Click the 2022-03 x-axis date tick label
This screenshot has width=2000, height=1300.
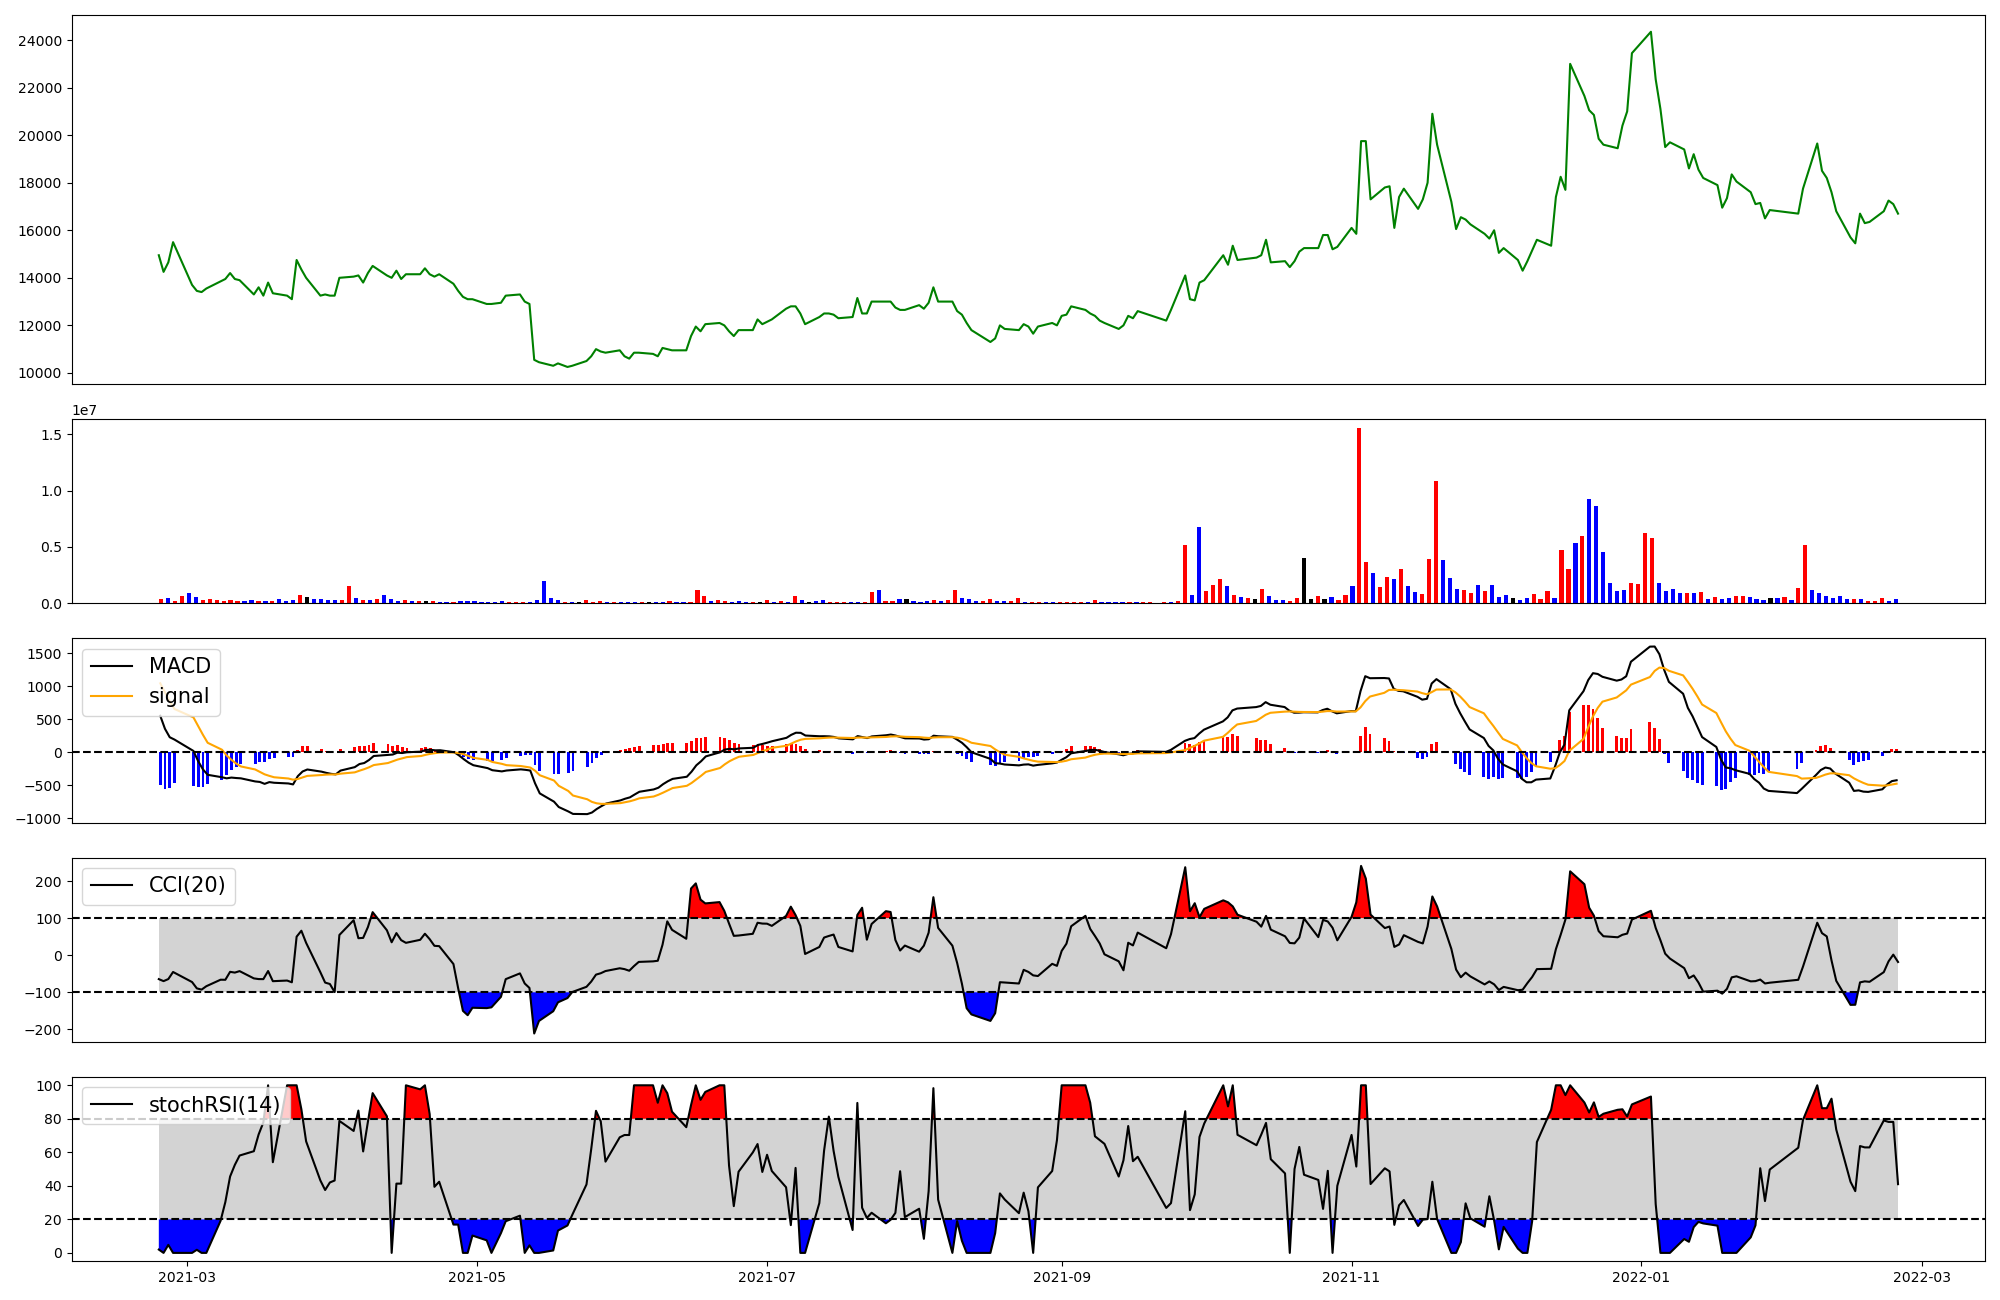tap(1921, 1276)
